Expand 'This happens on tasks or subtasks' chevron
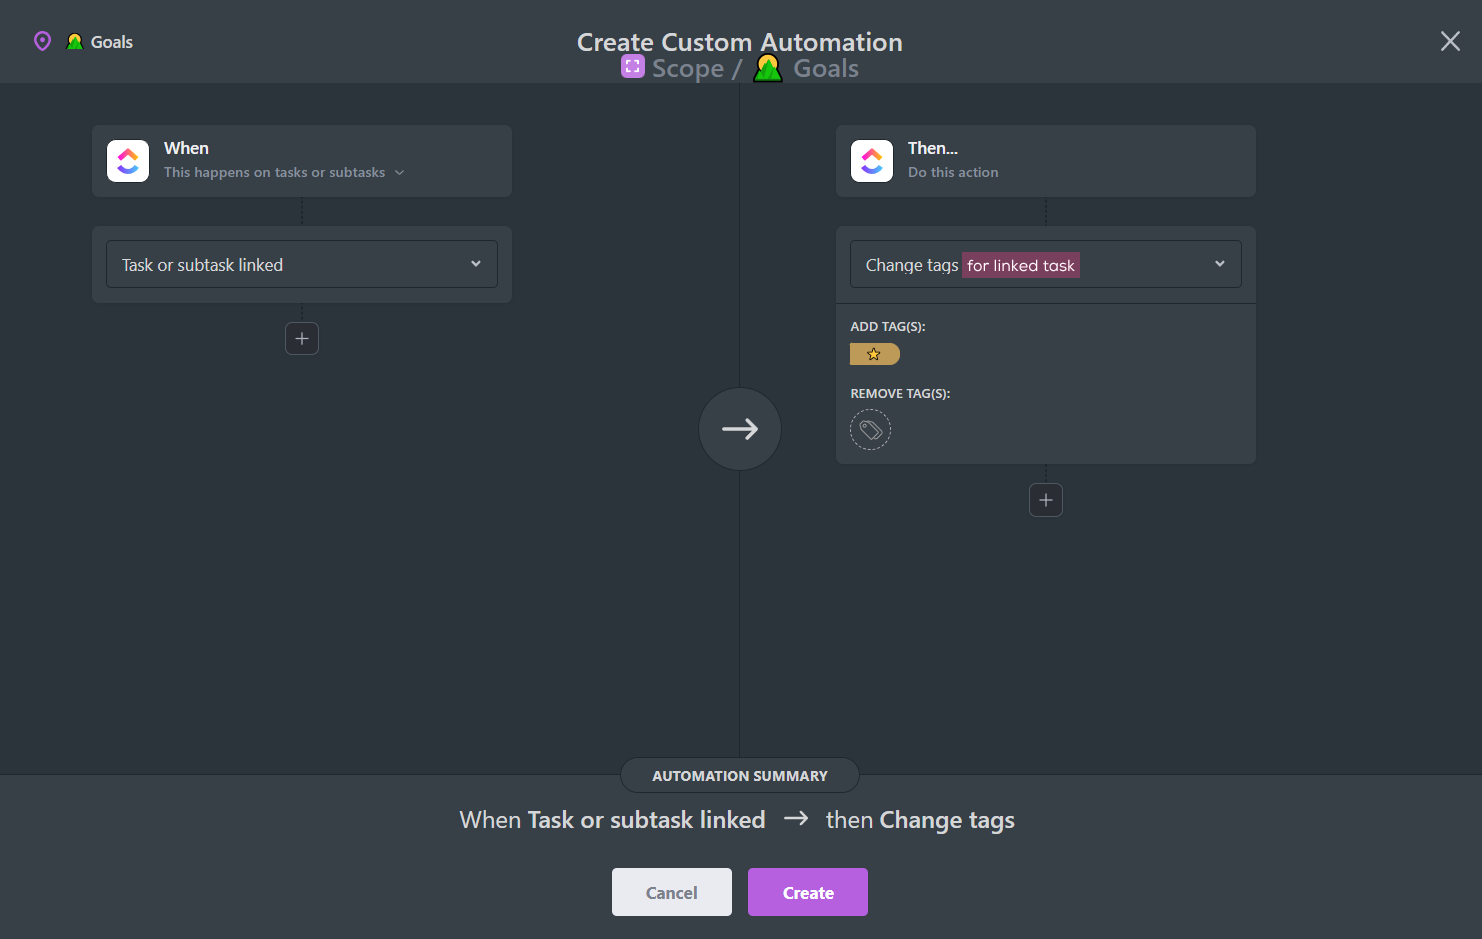 coord(400,173)
